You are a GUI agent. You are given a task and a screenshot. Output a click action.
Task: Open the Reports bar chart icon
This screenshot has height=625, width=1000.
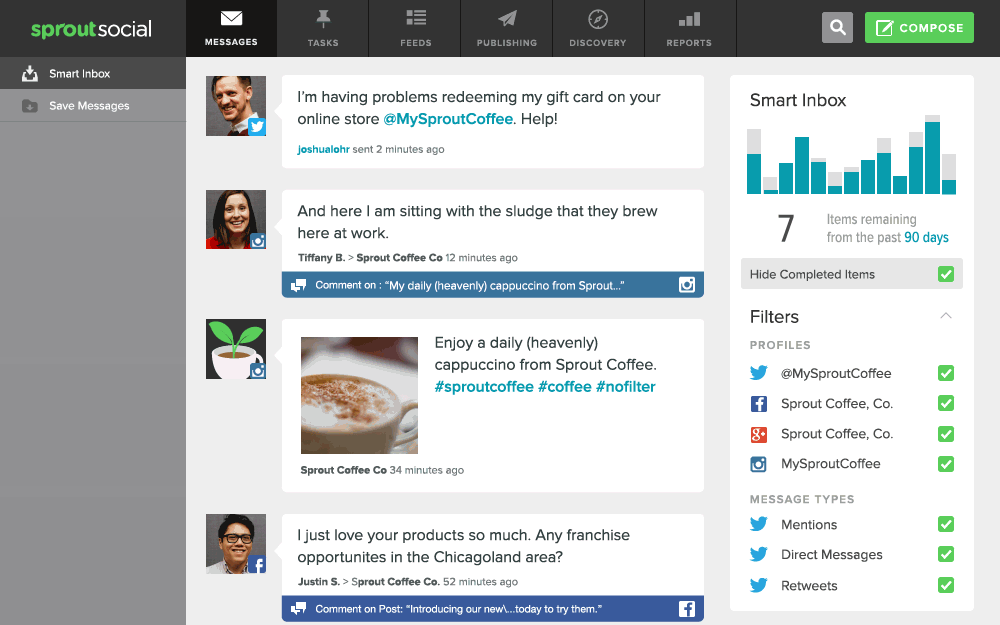tap(689, 19)
